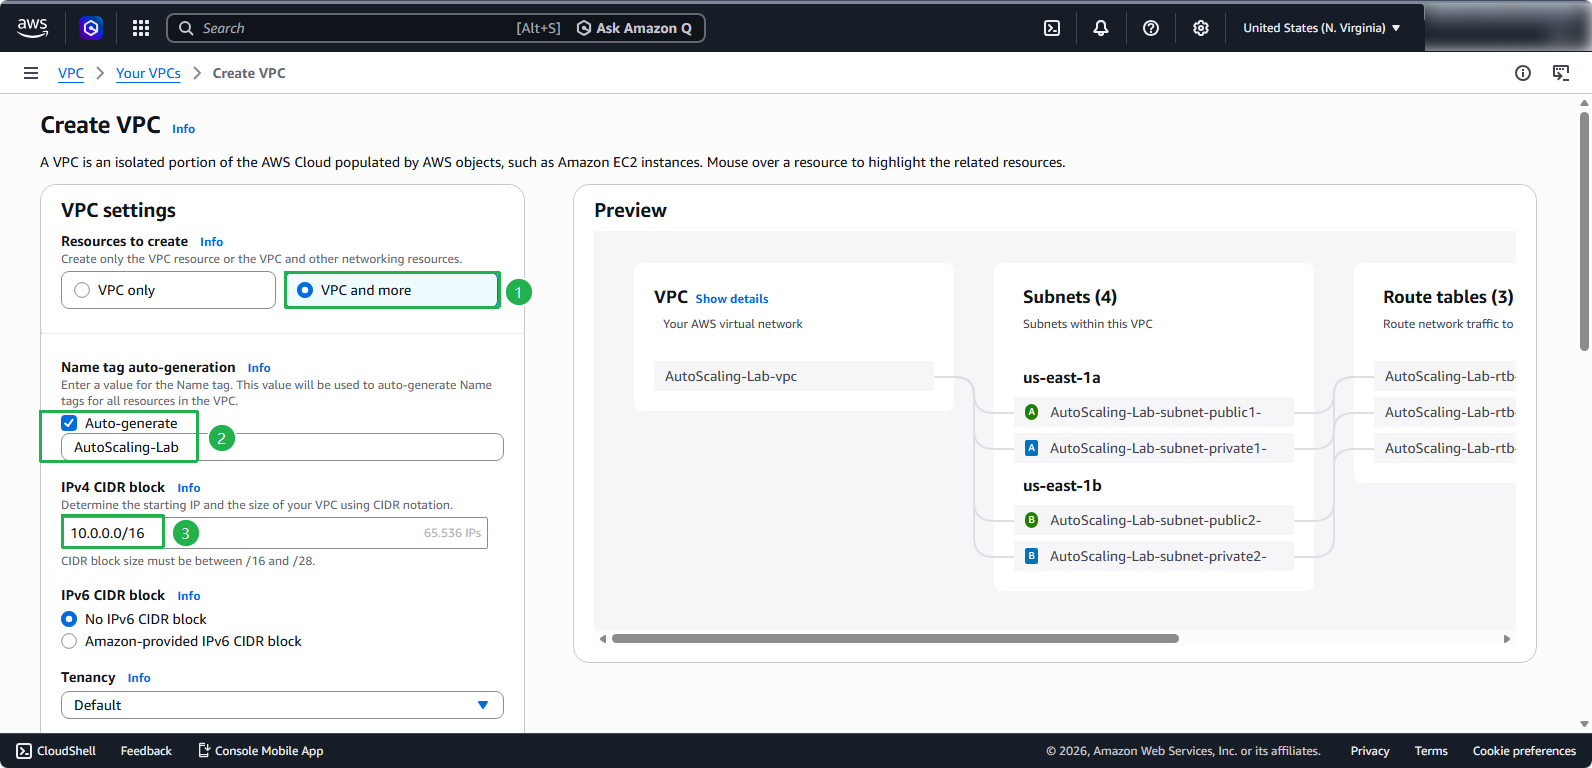This screenshot has height=768, width=1592.
Task: Click the Amazon Q icon in search bar
Action: (584, 28)
